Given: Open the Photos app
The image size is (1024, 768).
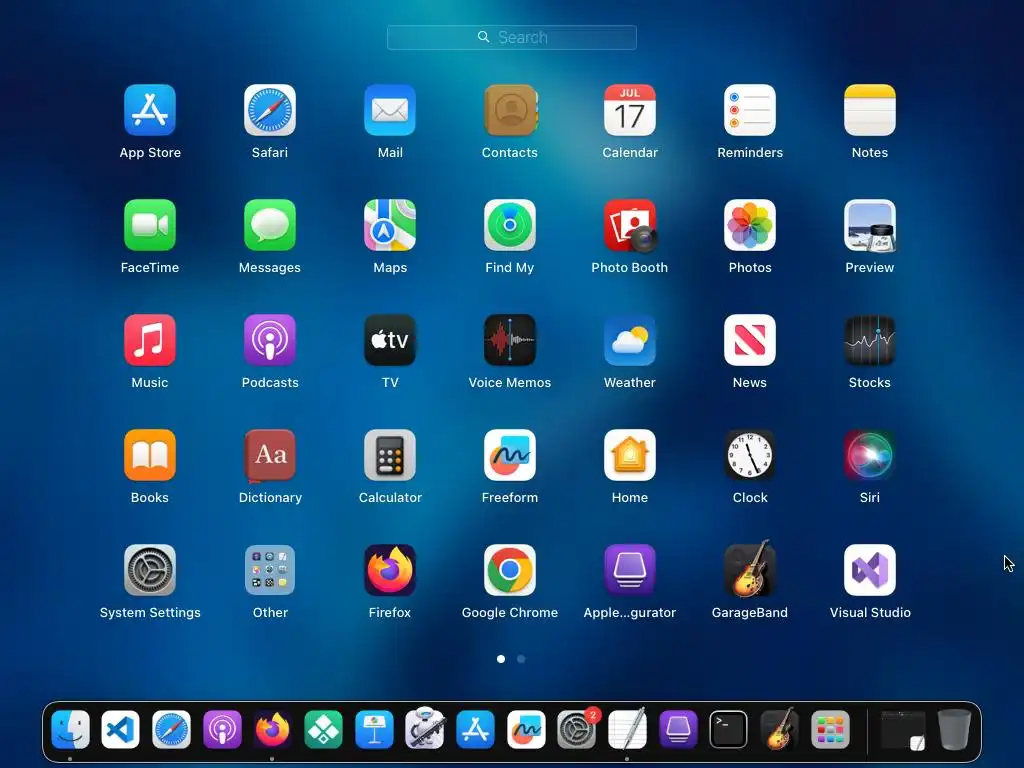Looking at the screenshot, I should coord(750,225).
